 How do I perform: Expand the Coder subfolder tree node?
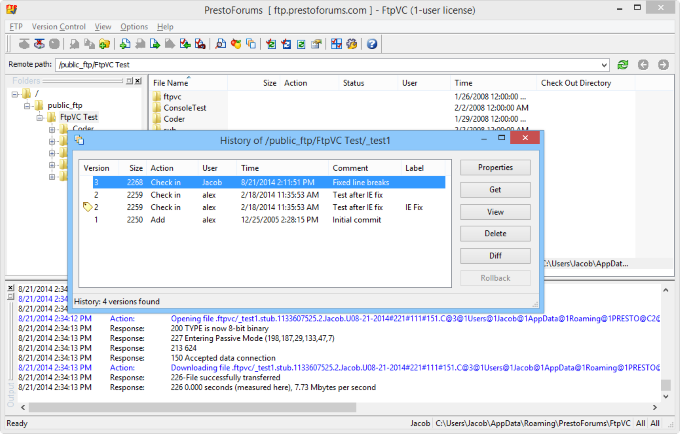pyautogui.click(x=52, y=129)
